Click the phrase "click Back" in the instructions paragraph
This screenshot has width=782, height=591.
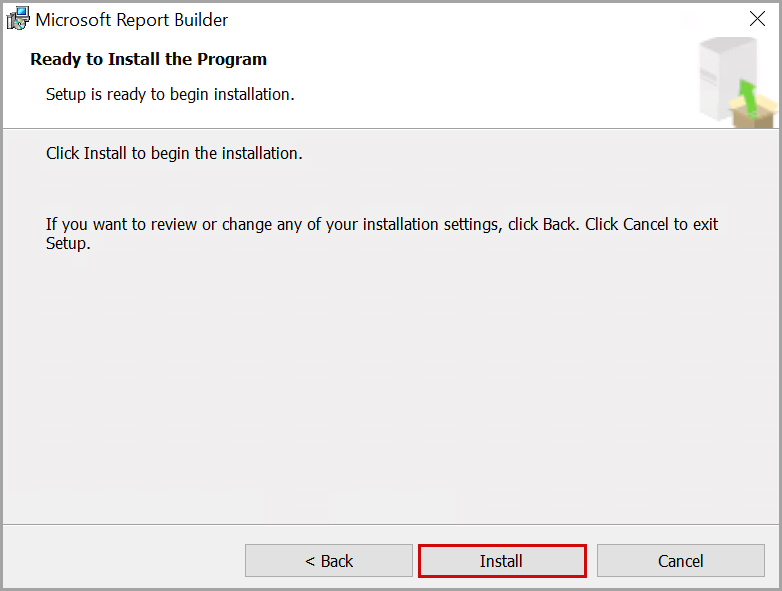pos(542,225)
